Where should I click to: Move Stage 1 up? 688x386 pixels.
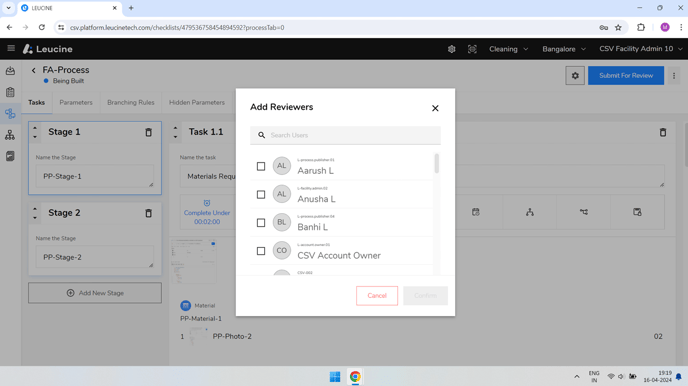tap(35, 128)
